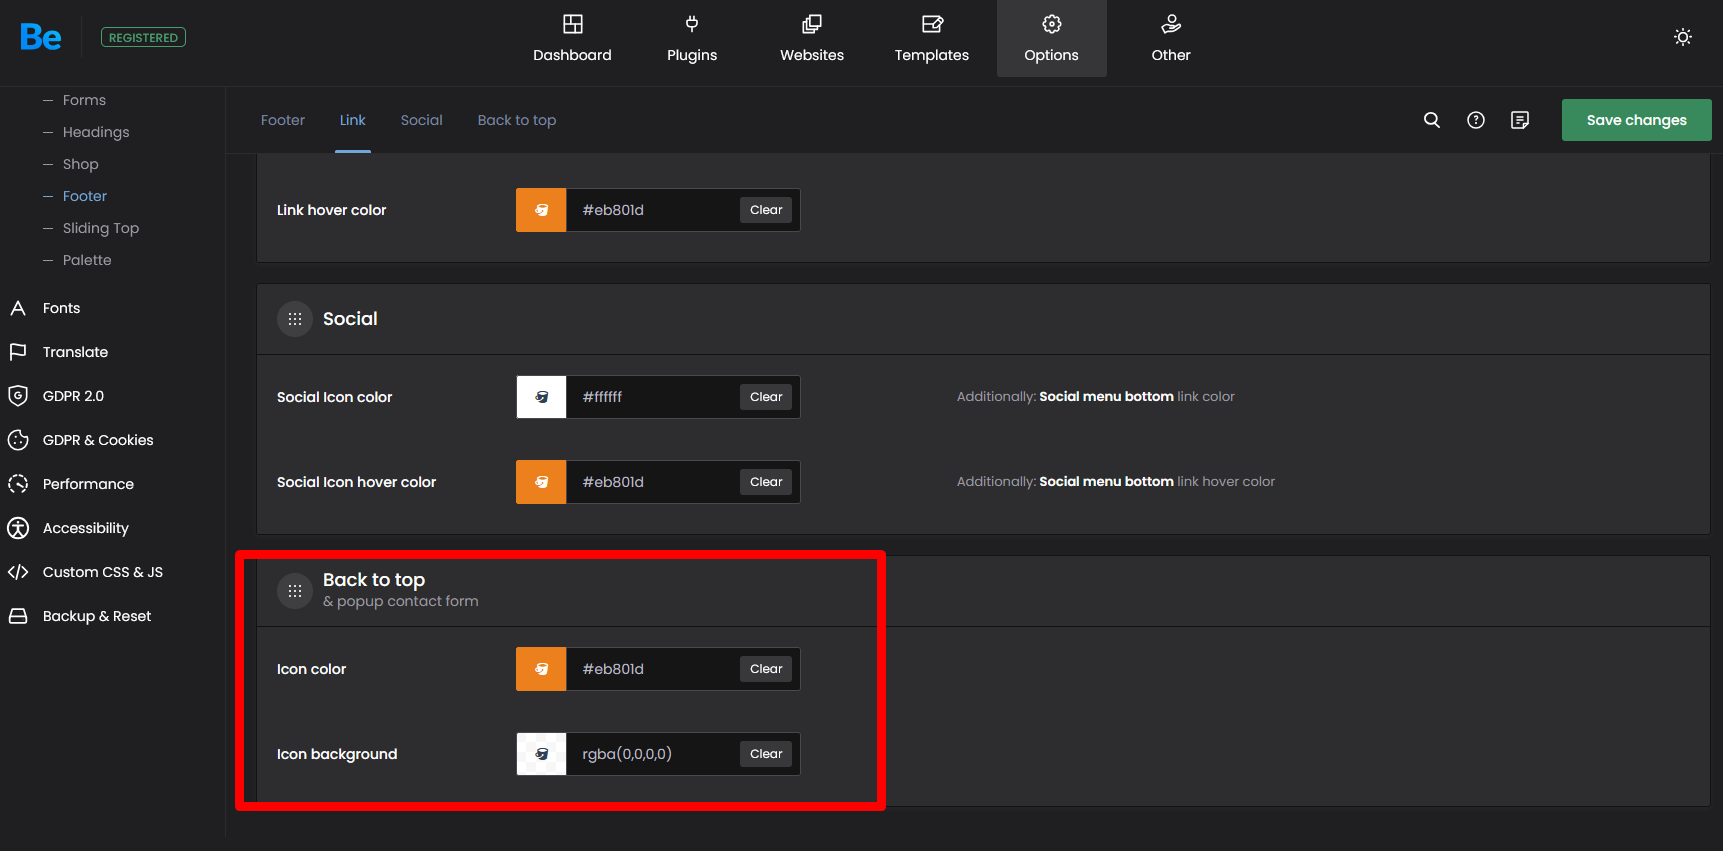
Task: Click the Be logo
Action: pyautogui.click(x=41, y=37)
